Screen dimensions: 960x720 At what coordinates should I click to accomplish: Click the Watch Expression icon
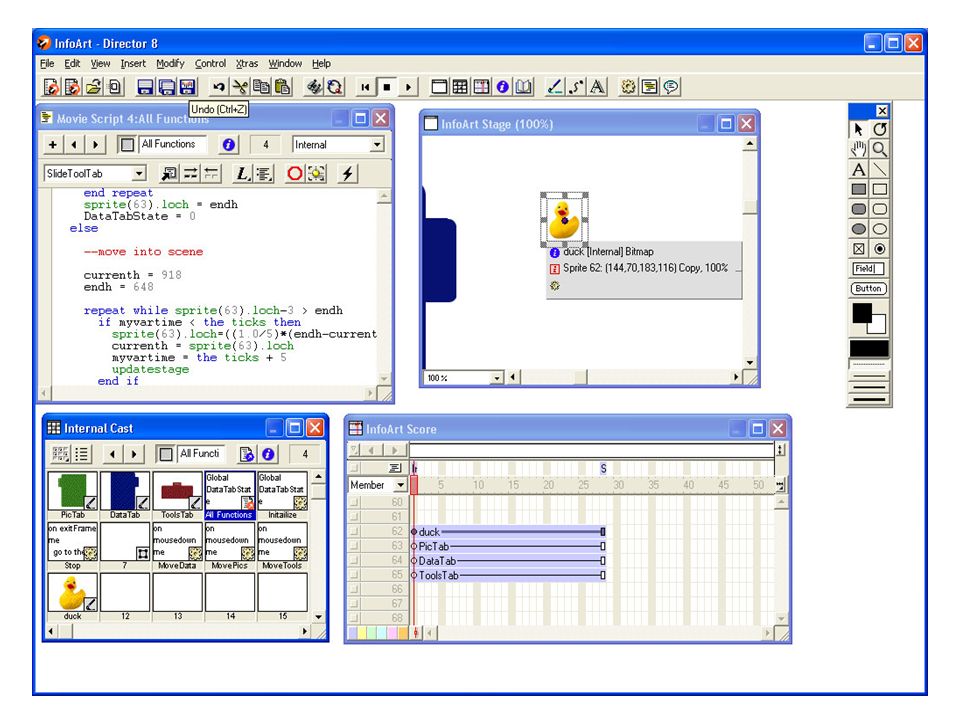[317, 174]
